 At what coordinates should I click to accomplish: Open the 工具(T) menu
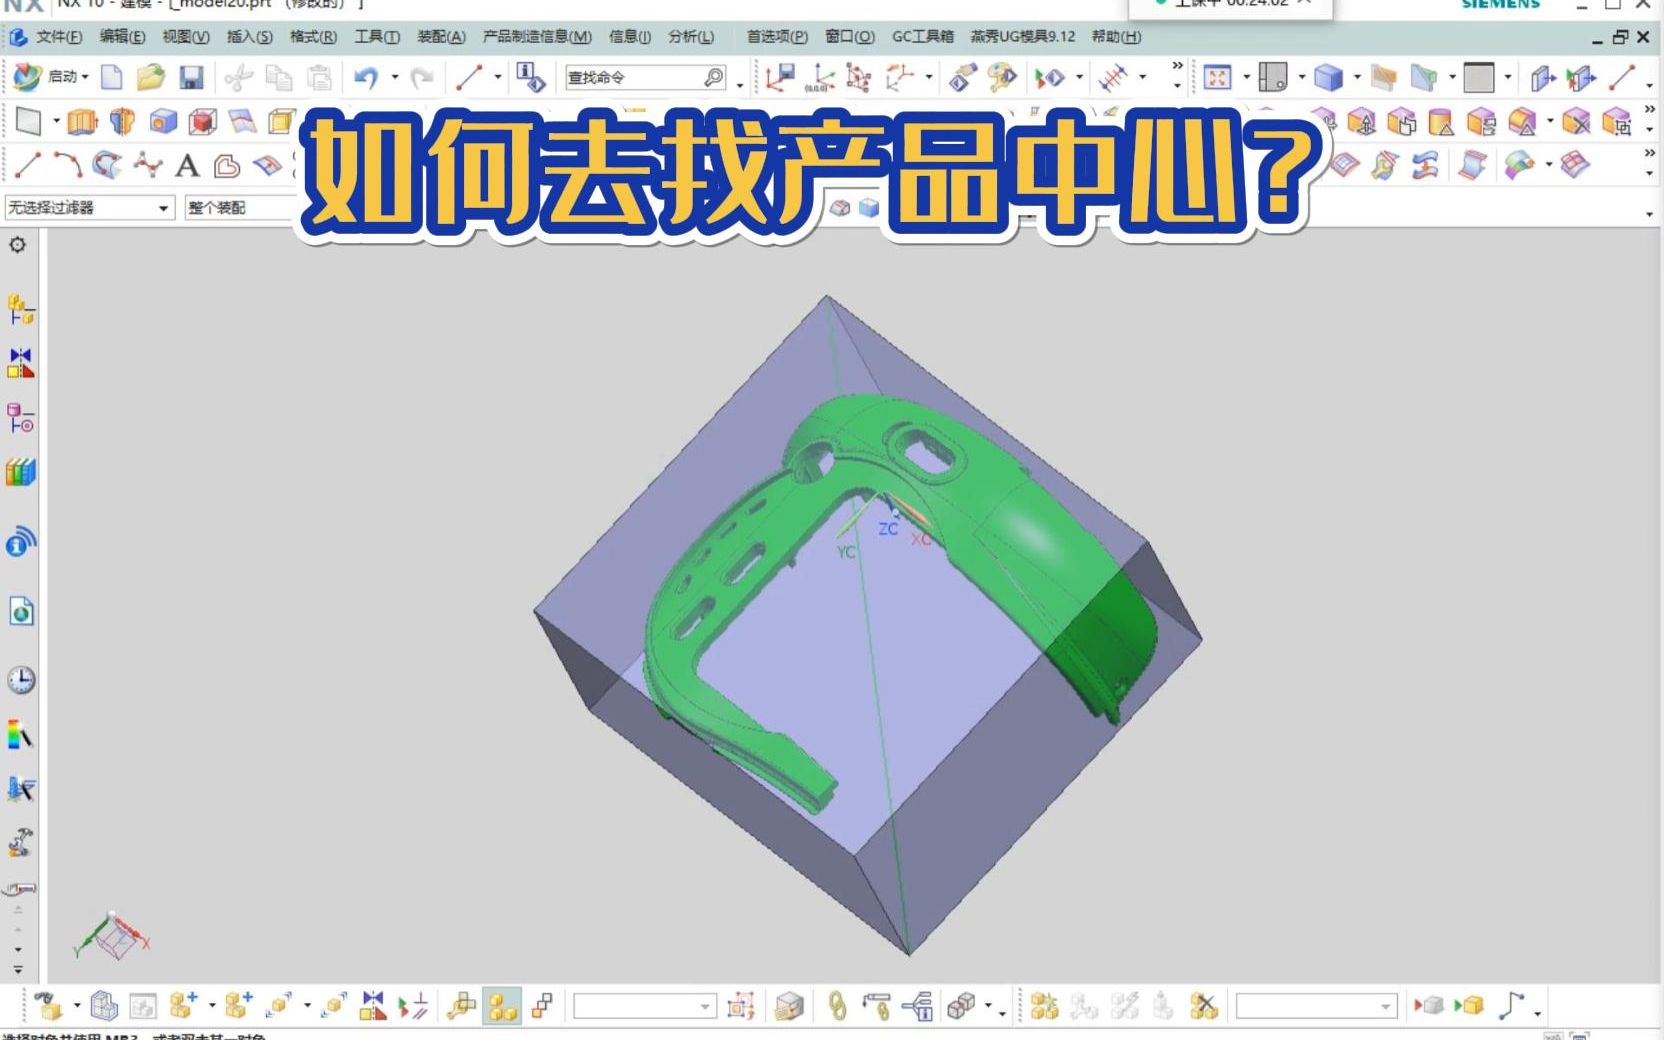pyautogui.click(x=377, y=37)
